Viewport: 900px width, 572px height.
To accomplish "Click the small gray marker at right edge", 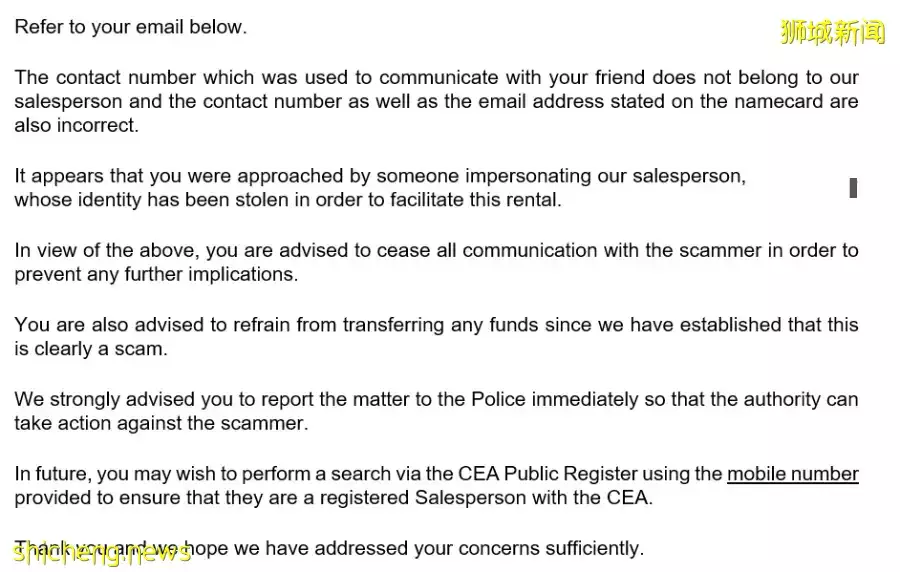I will pyautogui.click(x=853, y=187).
